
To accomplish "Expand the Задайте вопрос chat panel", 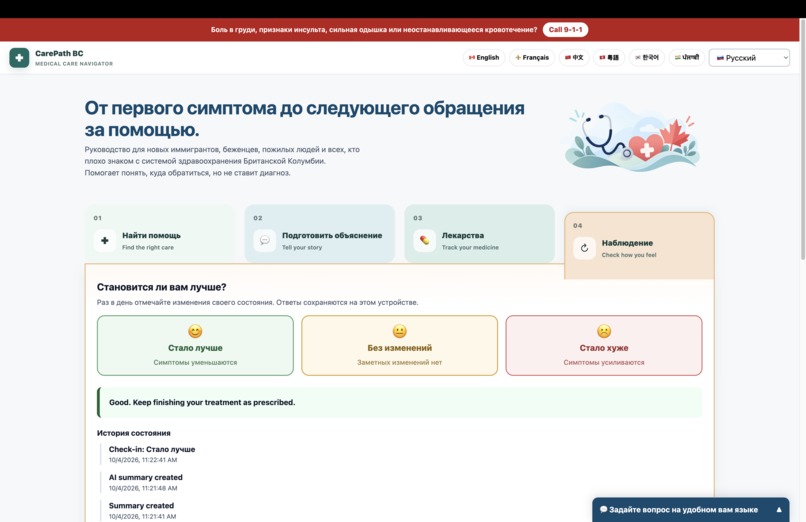I will point(690,510).
